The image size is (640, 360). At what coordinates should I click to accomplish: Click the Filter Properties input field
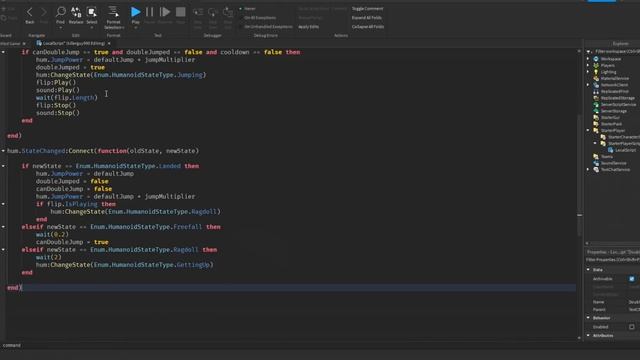pyautogui.click(x=613, y=260)
